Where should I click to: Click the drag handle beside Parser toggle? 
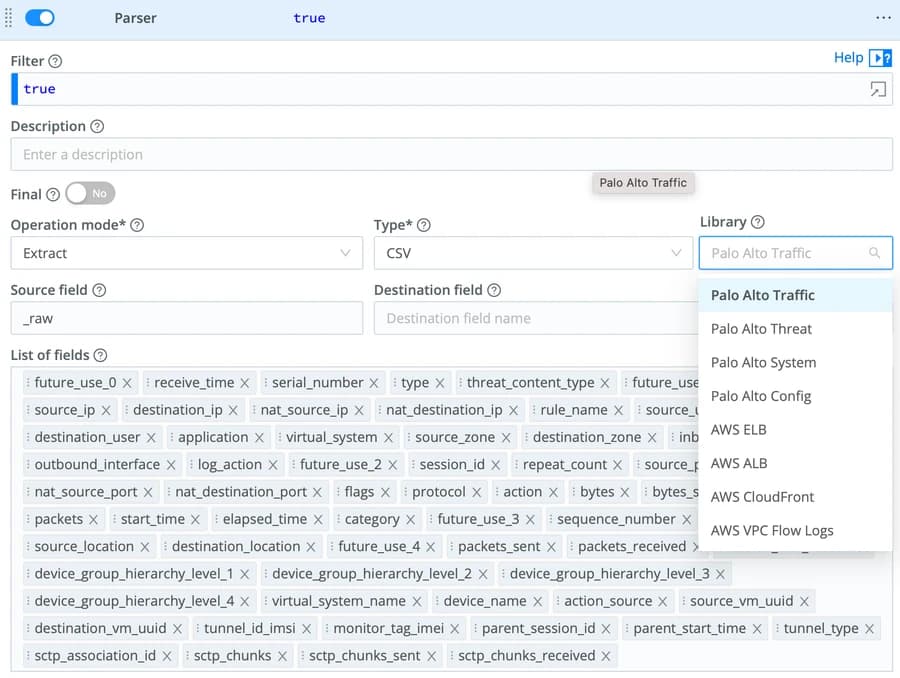click(10, 18)
